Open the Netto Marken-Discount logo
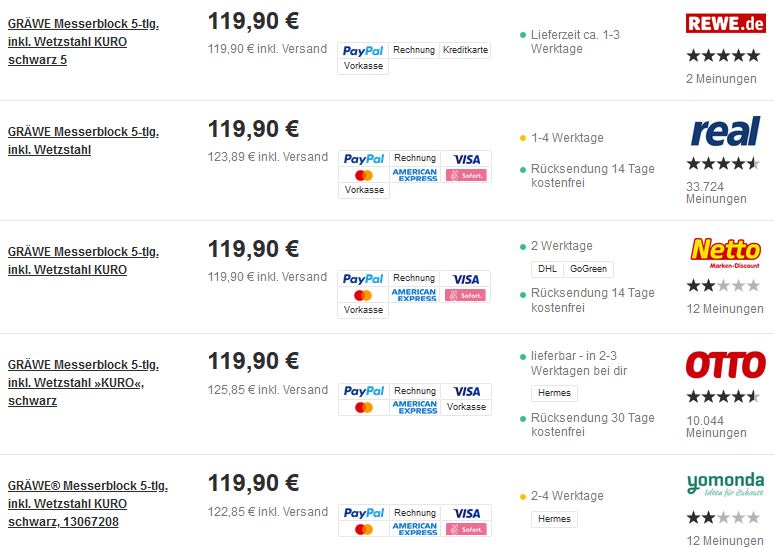The width and height of the screenshot is (774, 548). coord(725,253)
